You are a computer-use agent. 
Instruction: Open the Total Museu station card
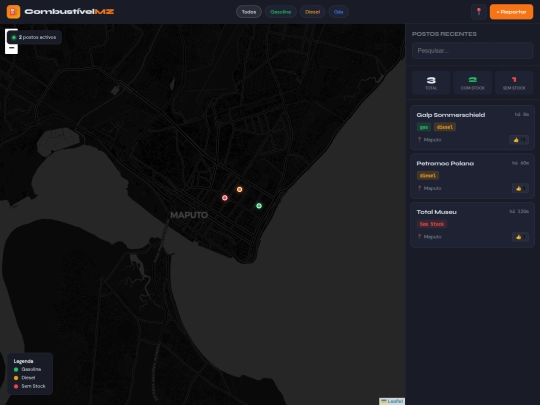pyautogui.click(x=472, y=225)
